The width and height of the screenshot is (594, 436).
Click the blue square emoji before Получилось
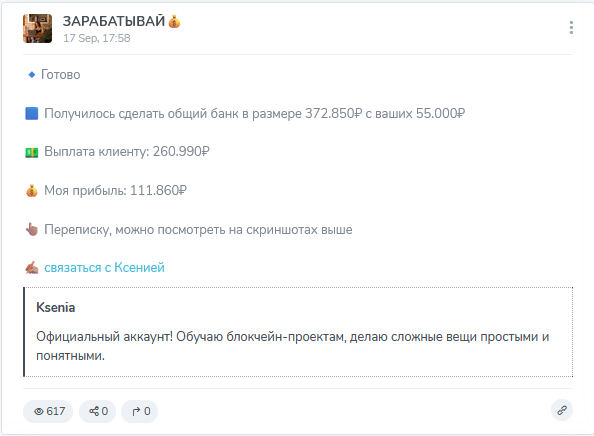click(31, 113)
